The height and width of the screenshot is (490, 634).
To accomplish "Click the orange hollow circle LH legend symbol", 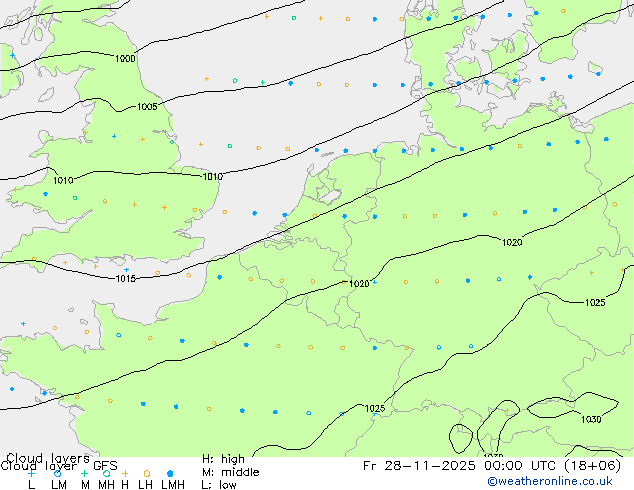I will pos(147,473).
